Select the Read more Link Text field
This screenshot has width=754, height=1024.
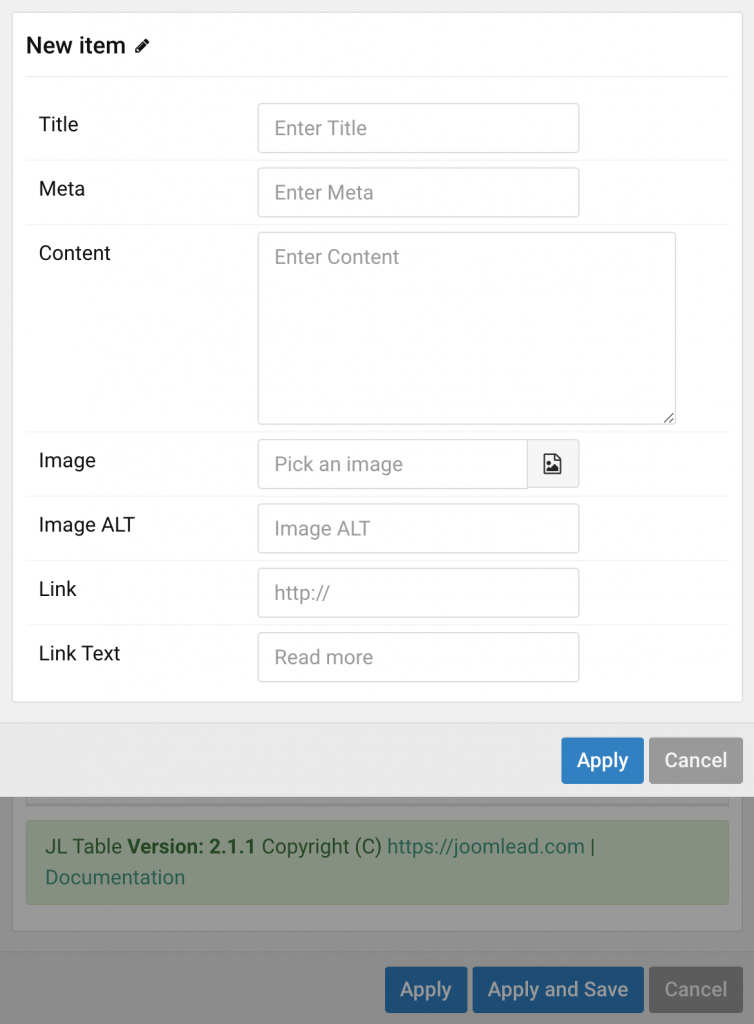click(418, 657)
